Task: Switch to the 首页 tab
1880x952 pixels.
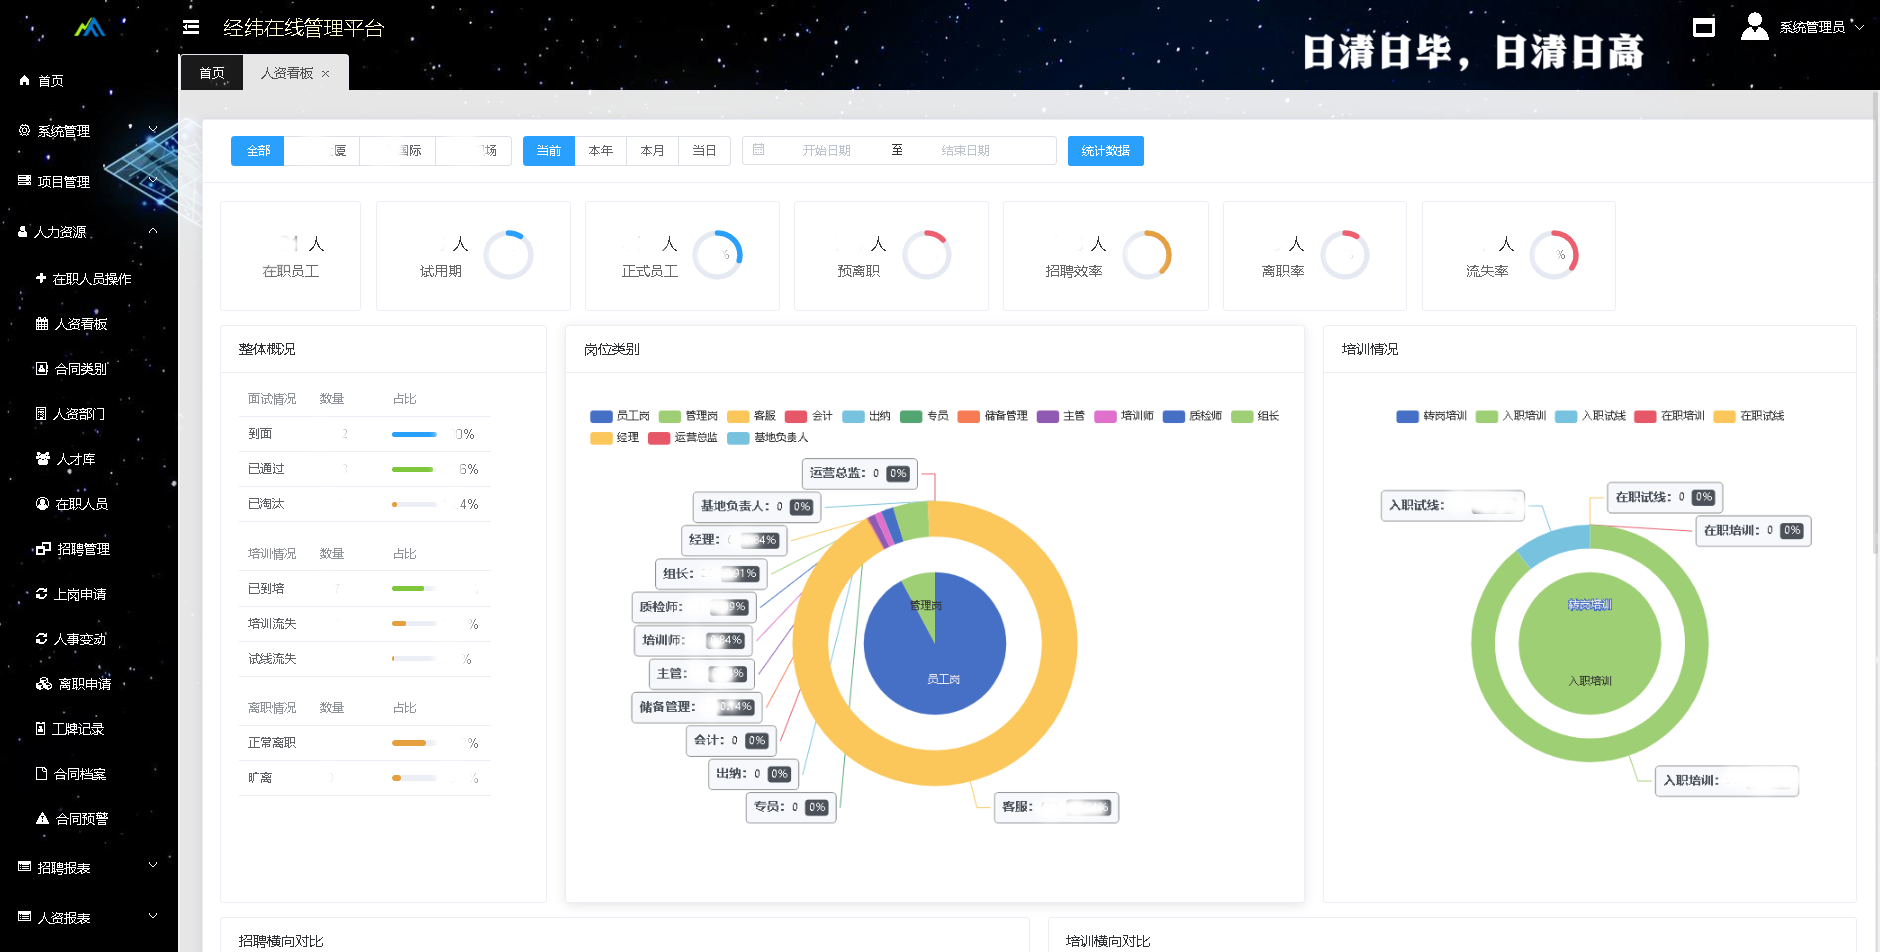Action: (212, 73)
